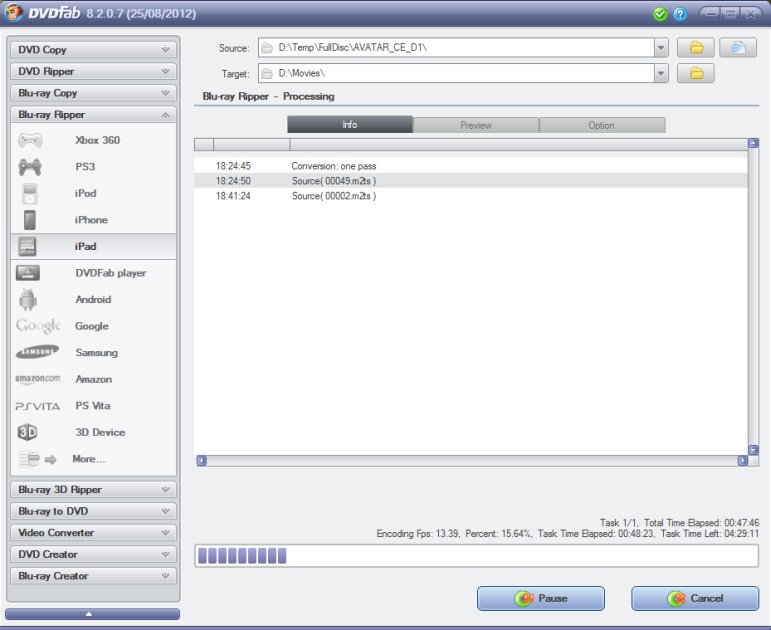Select the amazon.com logo icon
Image resolution: width=771 pixels, height=630 pixels.
37,379
